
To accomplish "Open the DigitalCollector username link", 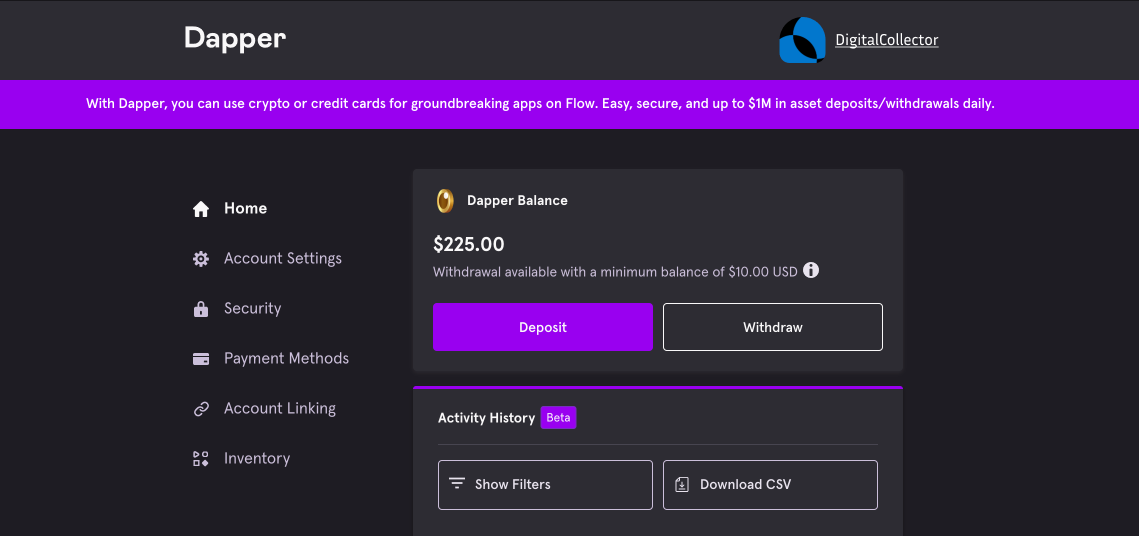I will (887, 40).
